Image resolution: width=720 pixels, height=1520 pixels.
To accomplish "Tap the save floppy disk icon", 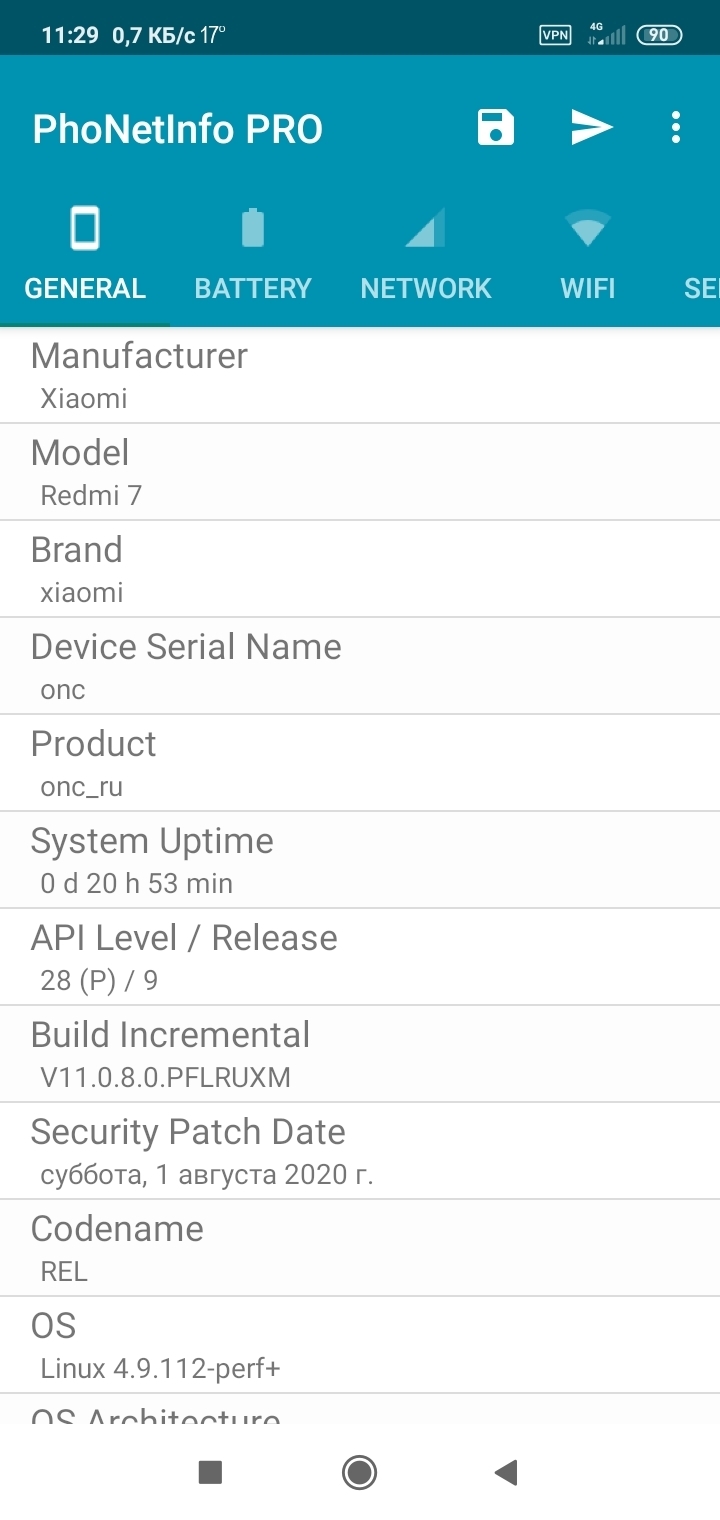I will [496, 128].
